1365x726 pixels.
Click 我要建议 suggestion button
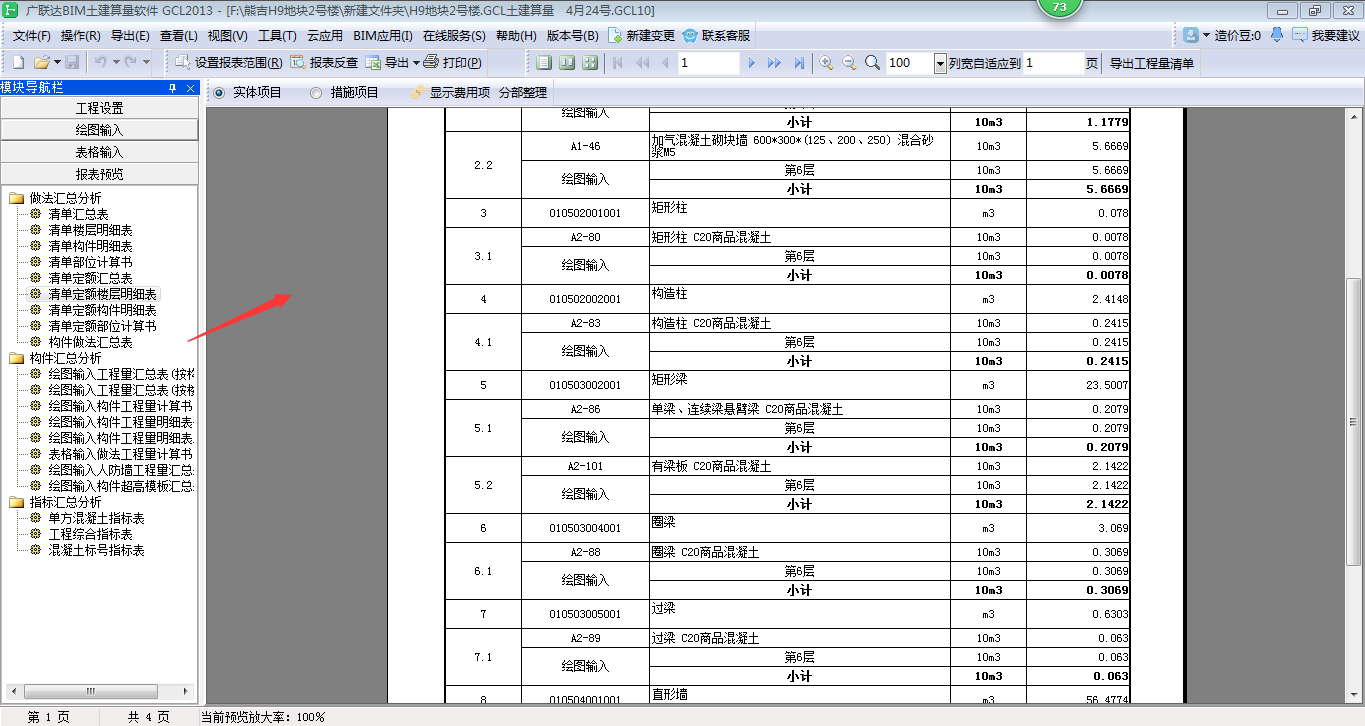coord(1326,35)
